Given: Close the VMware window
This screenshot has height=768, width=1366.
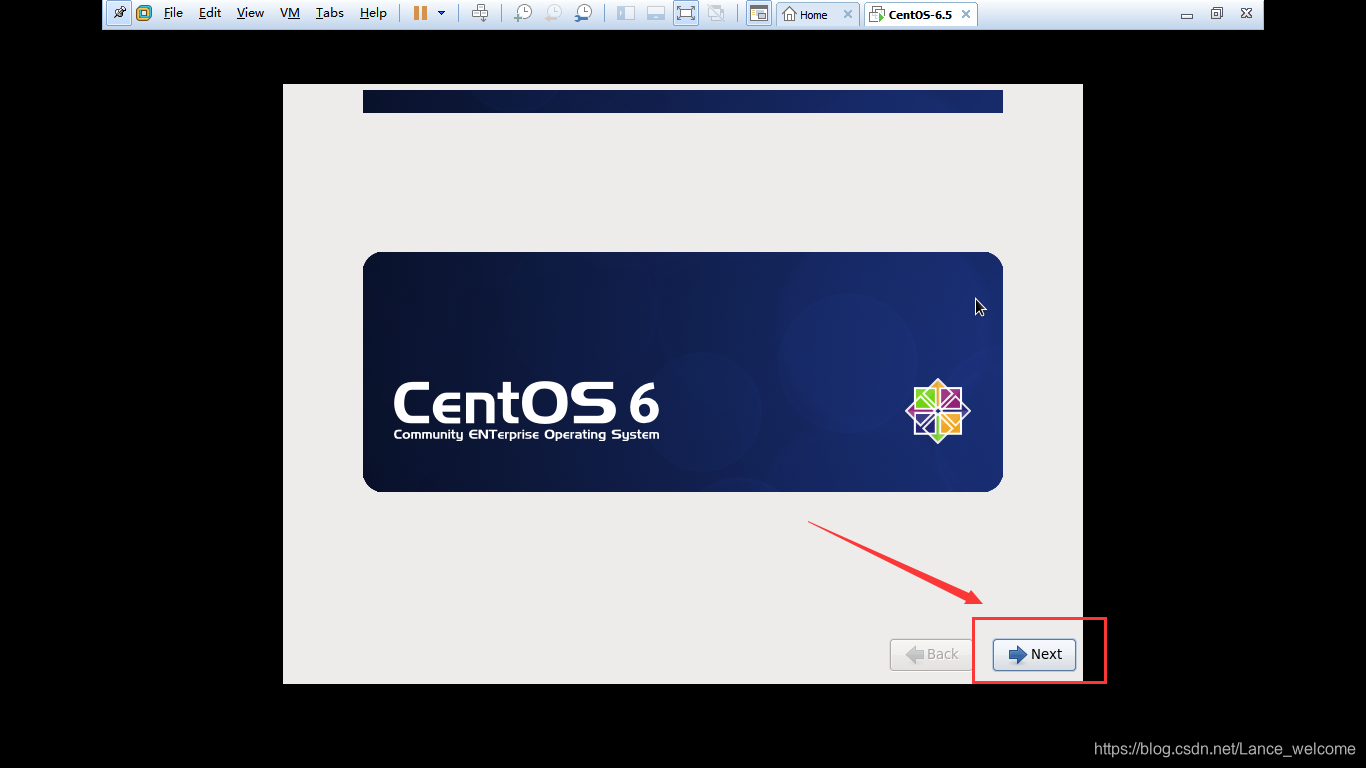Looking at the screenshot, I should click(1246, 14).
